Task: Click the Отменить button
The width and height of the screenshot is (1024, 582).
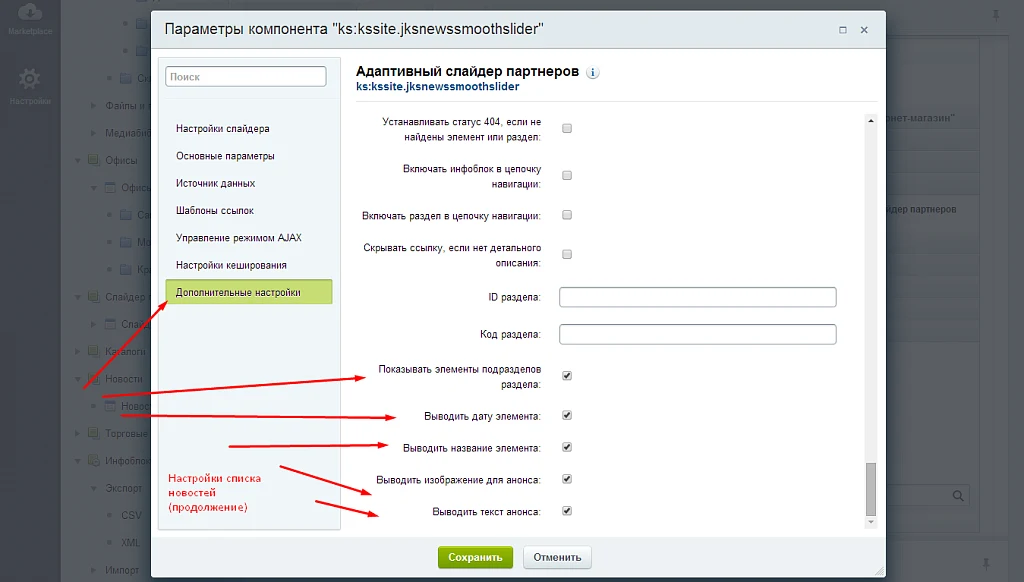Action: 557,557
